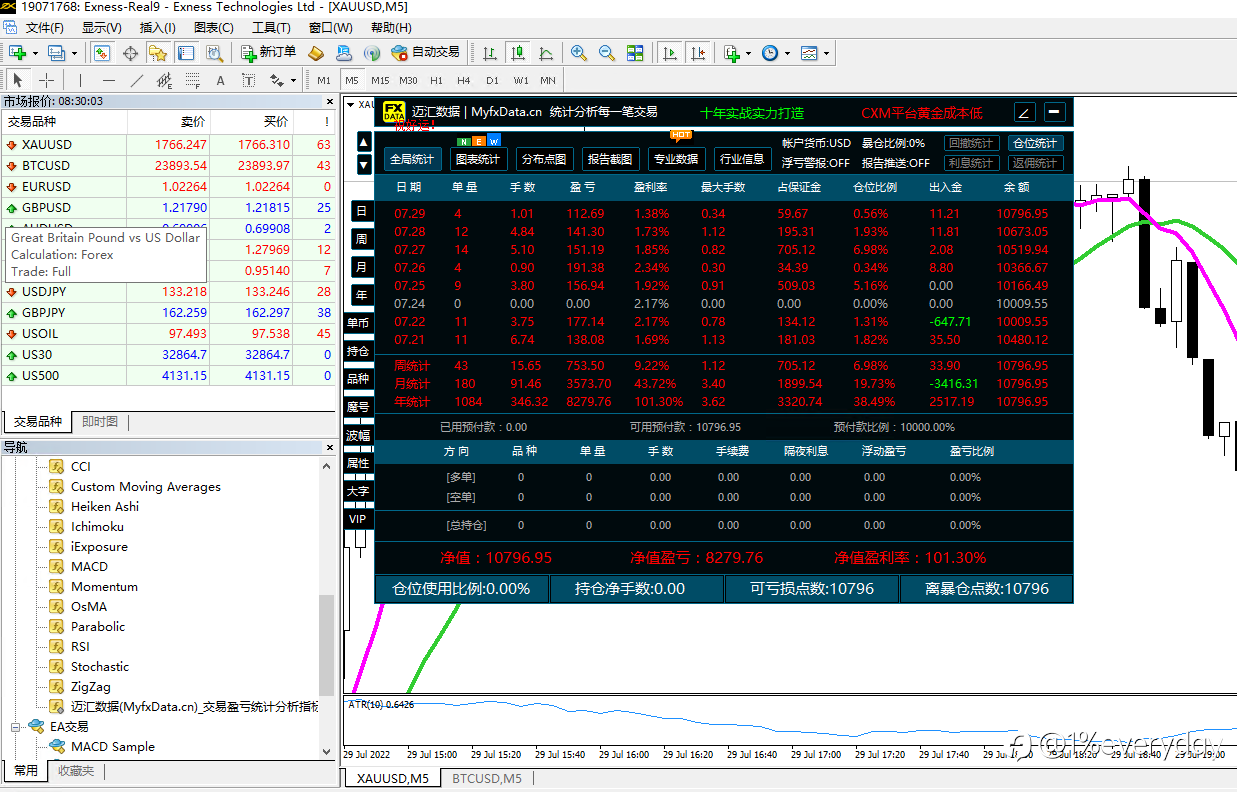Click the 专业数据 button

pos(675,159)
